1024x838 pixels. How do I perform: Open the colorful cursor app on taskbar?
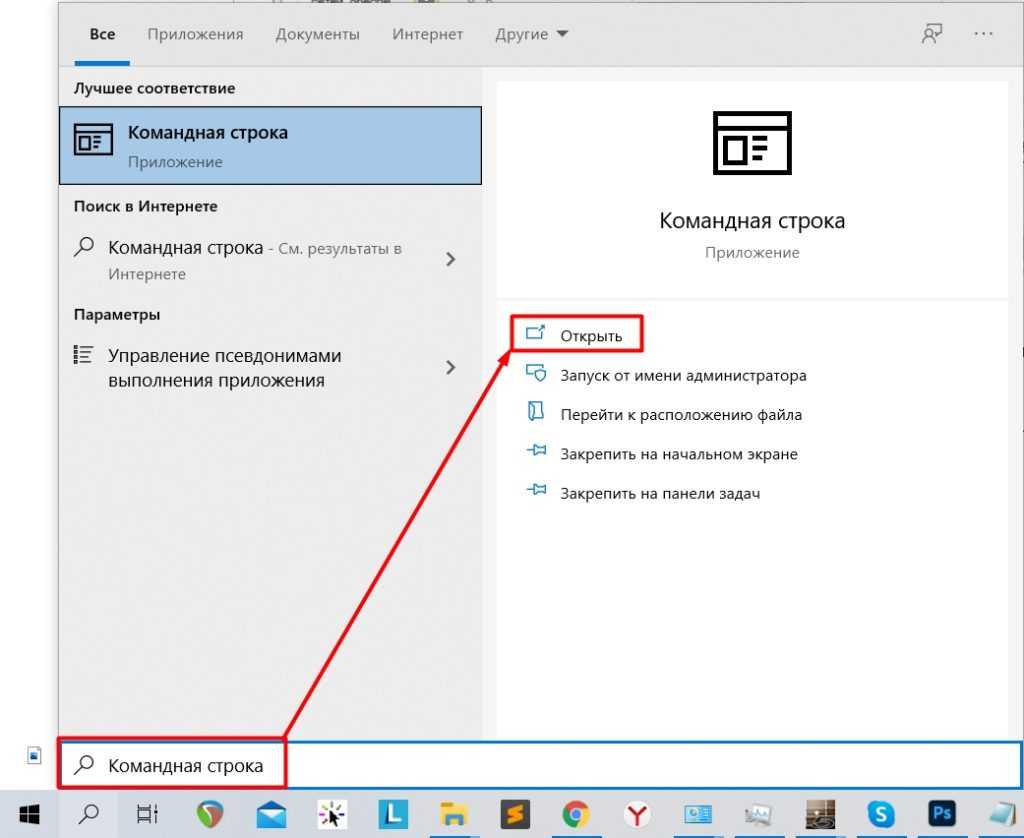pos(332,814)
